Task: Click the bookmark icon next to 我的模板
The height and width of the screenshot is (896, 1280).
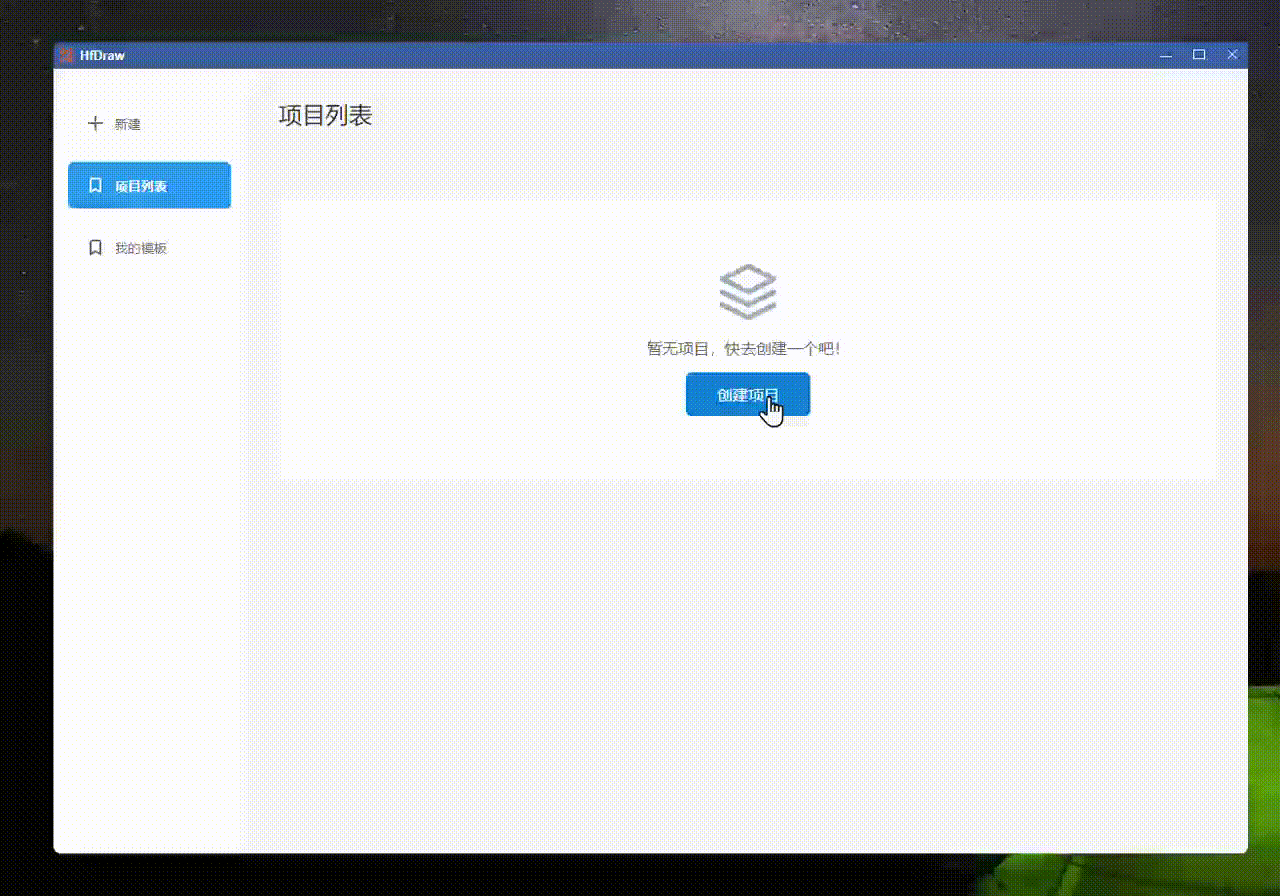Action: coord(95,247)
